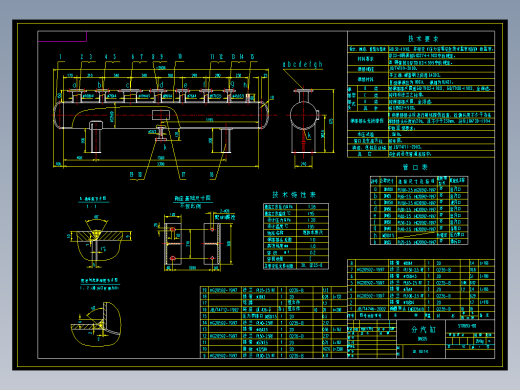520x390 pixels.
Task: Click part balloon number 16
Action: pos(212,175)
